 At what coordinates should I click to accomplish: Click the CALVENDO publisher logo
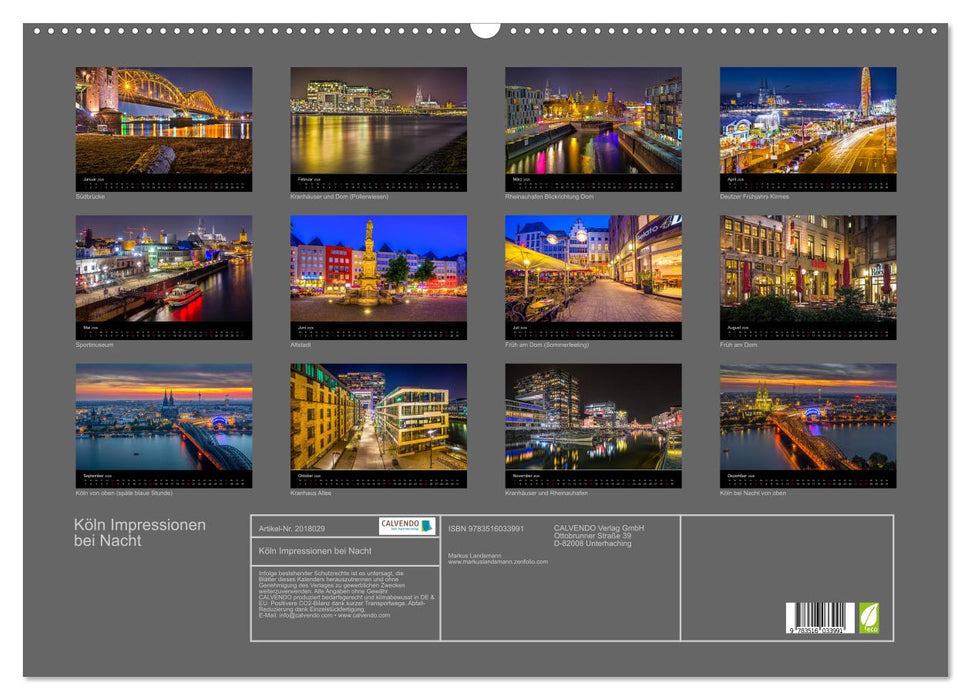(x=406, y=524)
